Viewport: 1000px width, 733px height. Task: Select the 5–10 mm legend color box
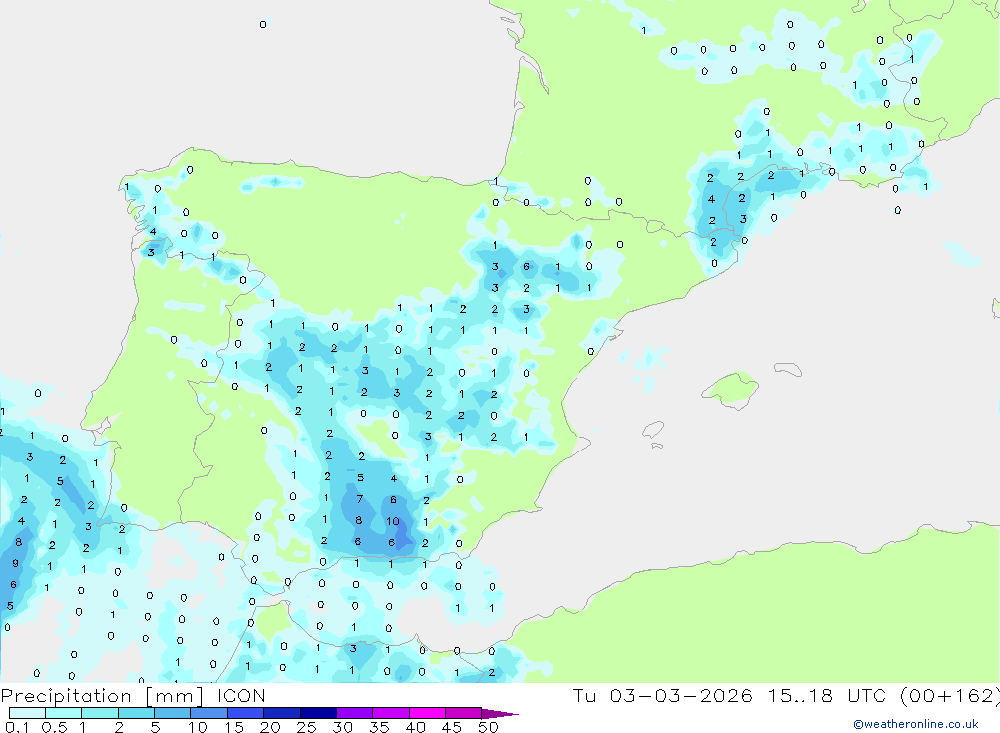point(173,713)
